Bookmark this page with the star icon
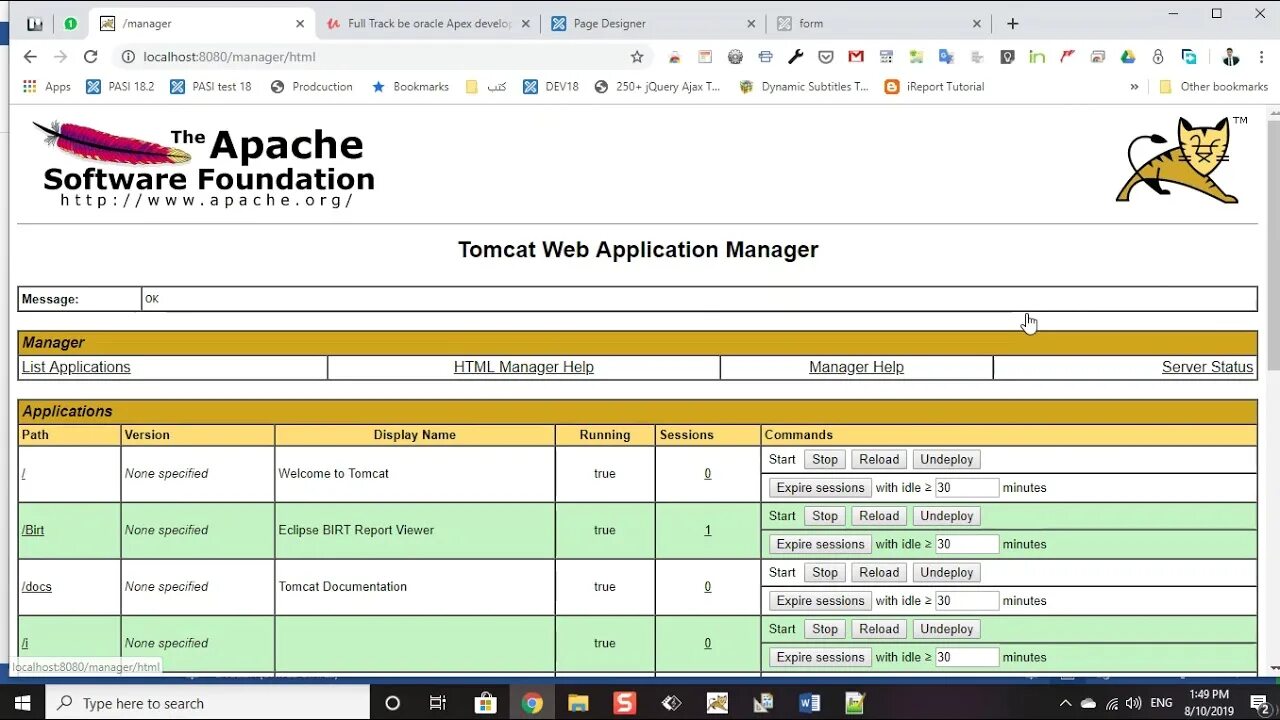 tap(637, 57)
